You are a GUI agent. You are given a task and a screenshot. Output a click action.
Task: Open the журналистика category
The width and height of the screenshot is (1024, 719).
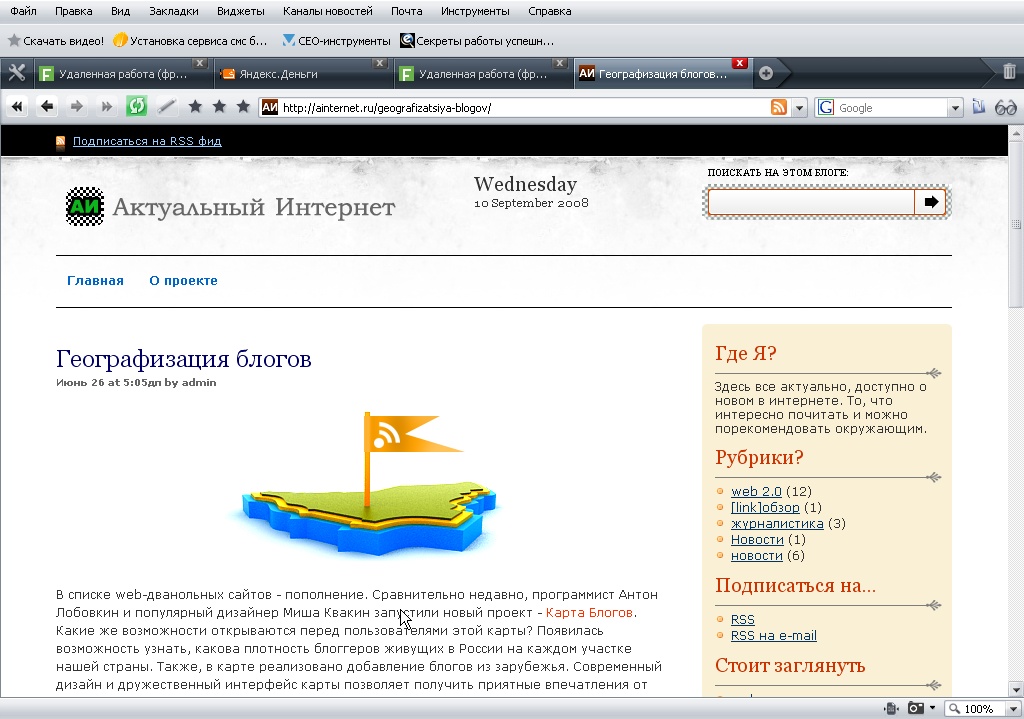777,523
